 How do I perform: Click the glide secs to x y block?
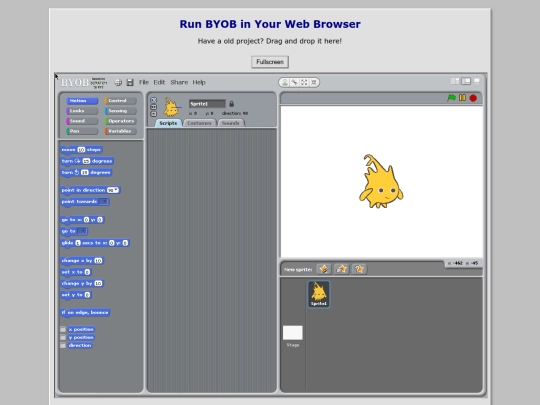pyautogui.click(x=95, y=243)
